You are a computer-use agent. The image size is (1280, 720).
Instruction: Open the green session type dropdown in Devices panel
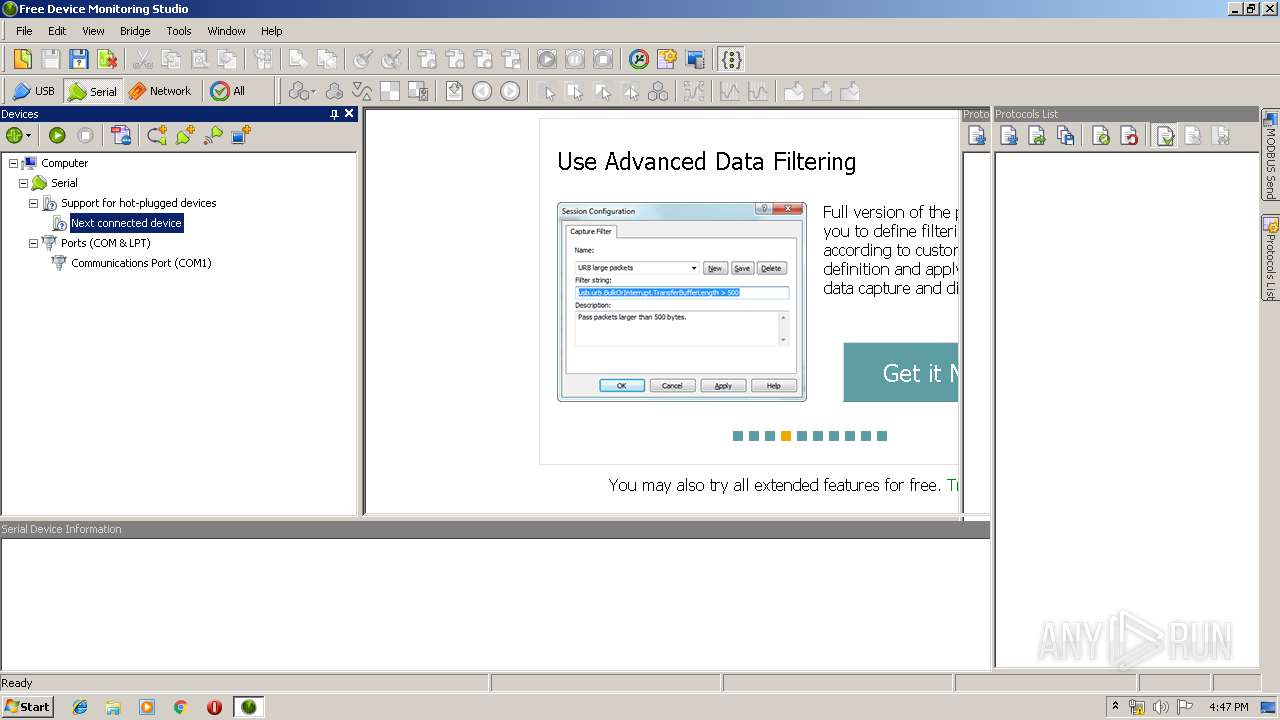[x=18, y=135]
